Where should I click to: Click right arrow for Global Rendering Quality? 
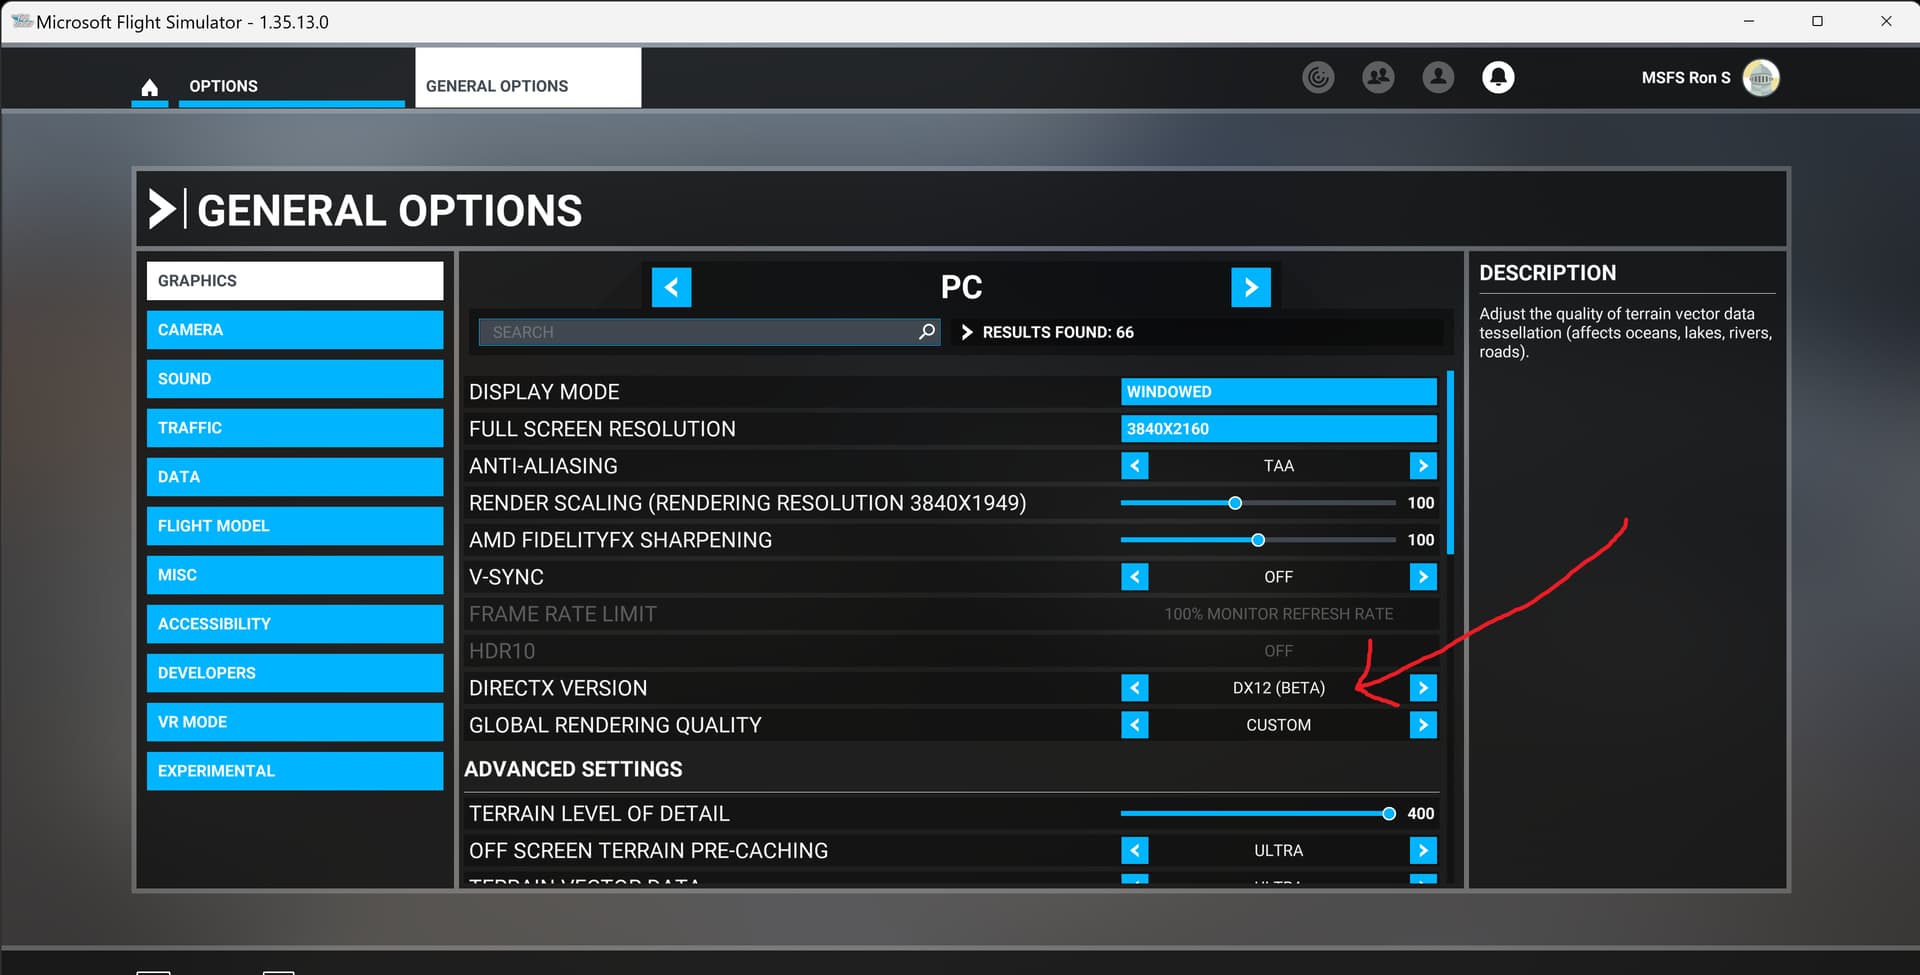coord(1423,725)
